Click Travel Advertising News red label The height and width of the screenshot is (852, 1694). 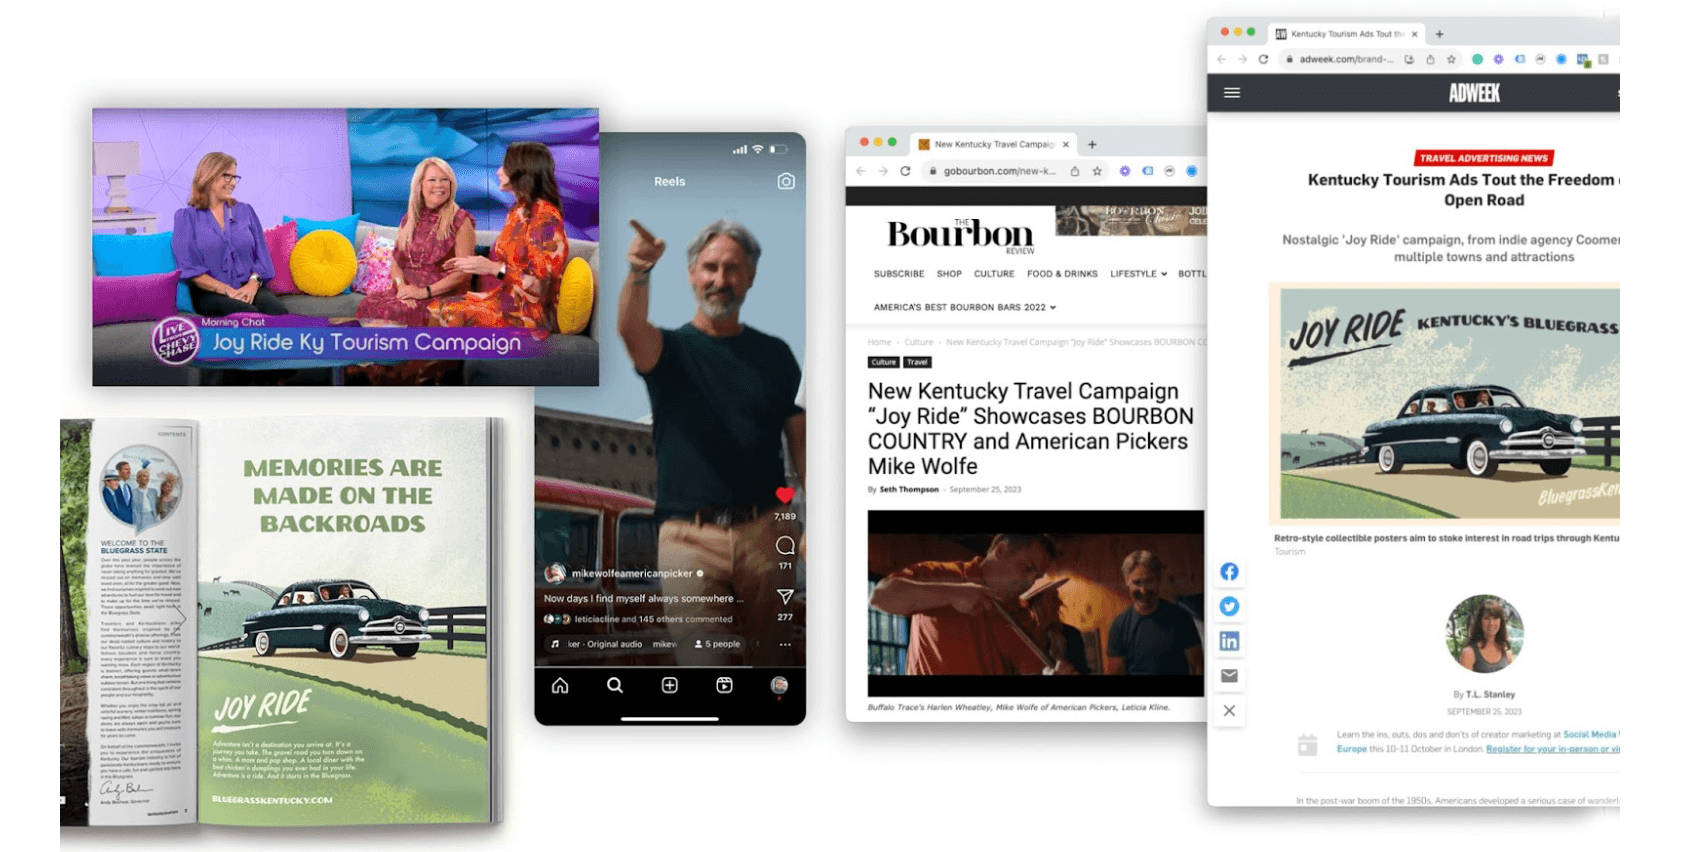(1484, 158)
